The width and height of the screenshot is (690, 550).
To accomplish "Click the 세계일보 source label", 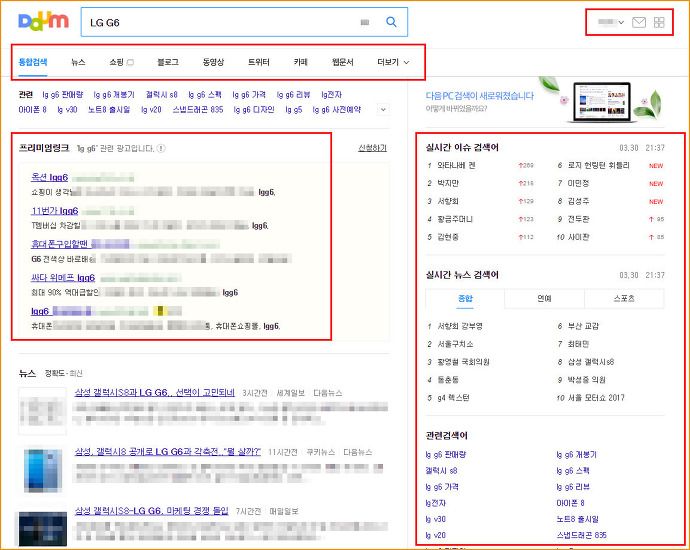I will 290,393.
